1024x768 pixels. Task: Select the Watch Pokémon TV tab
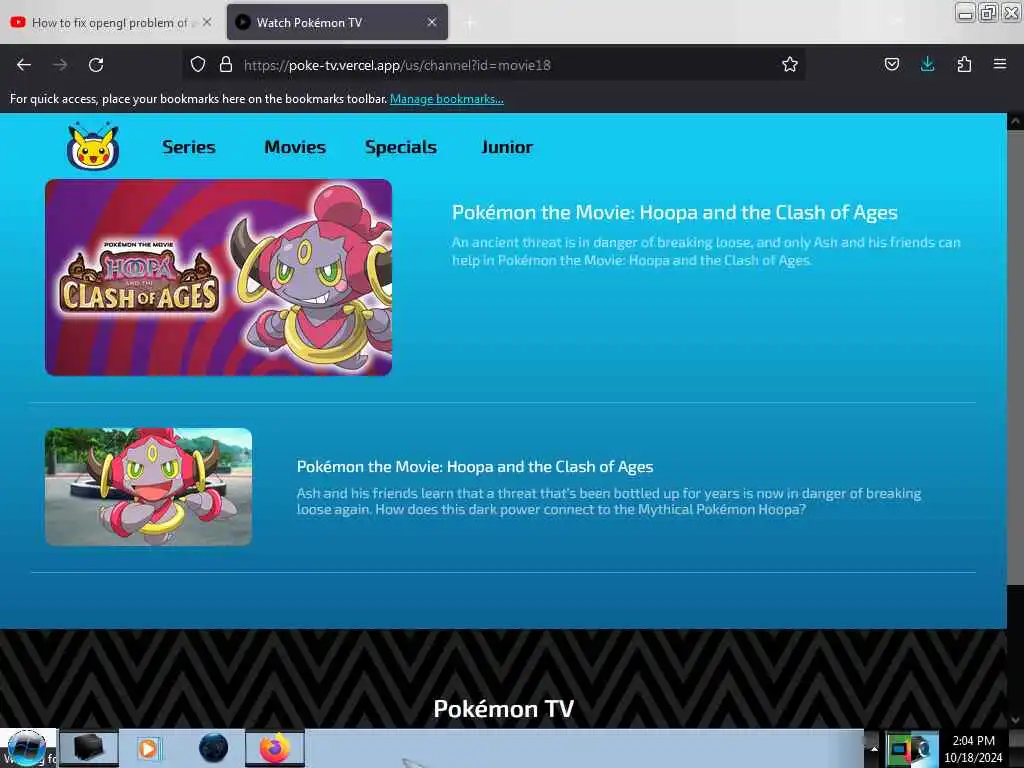coord(337,22)
